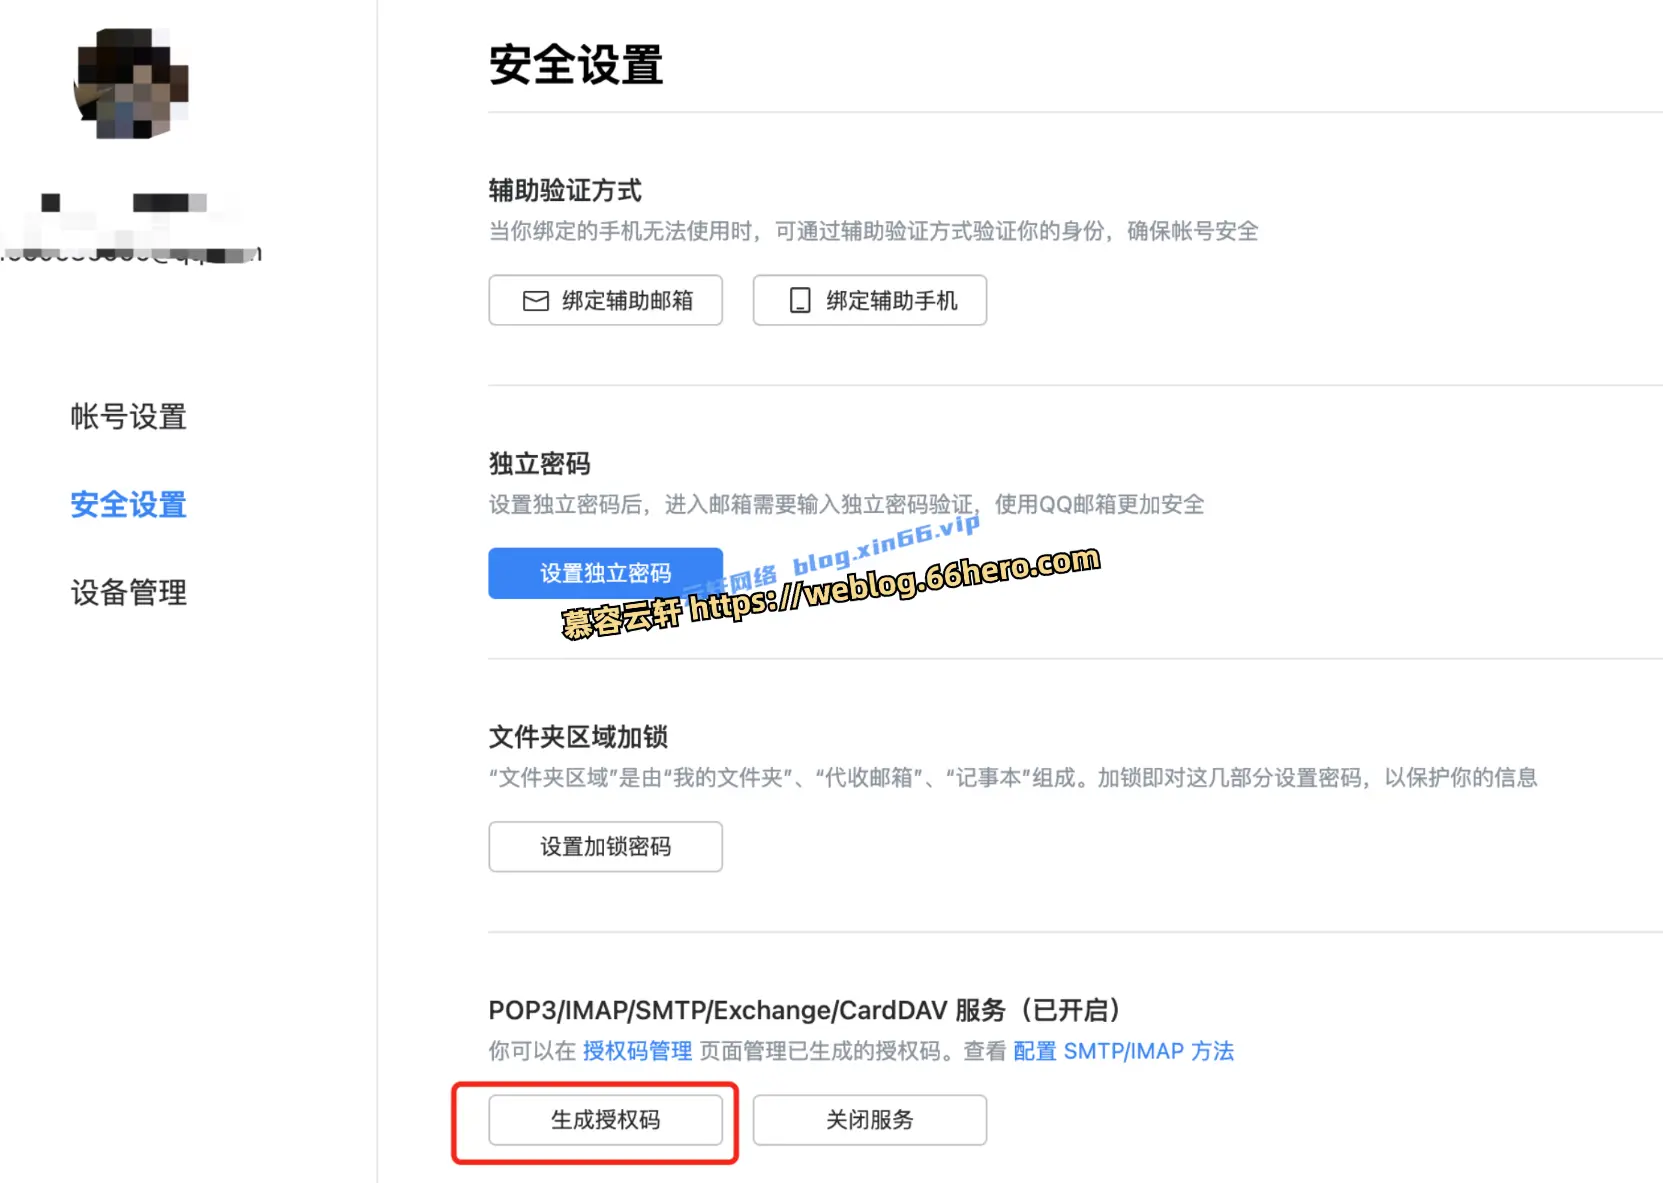The width and height of the screenshot is (1663, 1183).
Task: Click the POP3/IMAP/SMTP service section heading
Action: (x=803, y=1010)
